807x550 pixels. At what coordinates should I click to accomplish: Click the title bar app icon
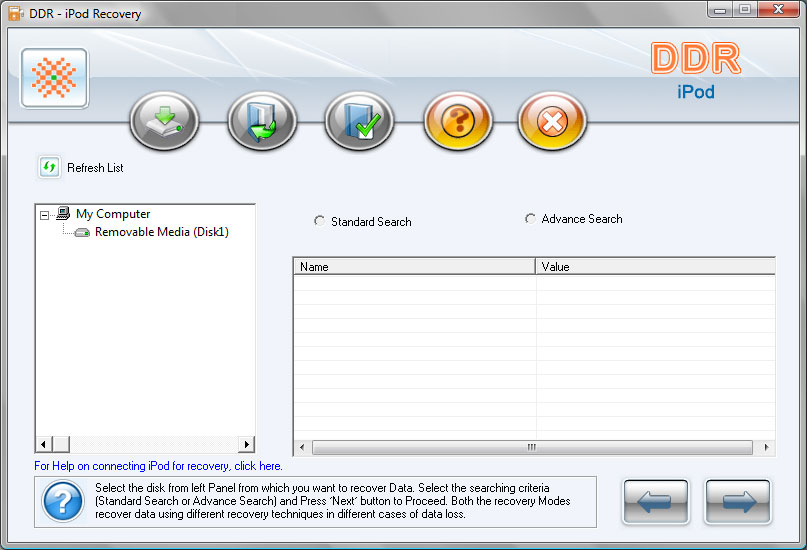15,13
